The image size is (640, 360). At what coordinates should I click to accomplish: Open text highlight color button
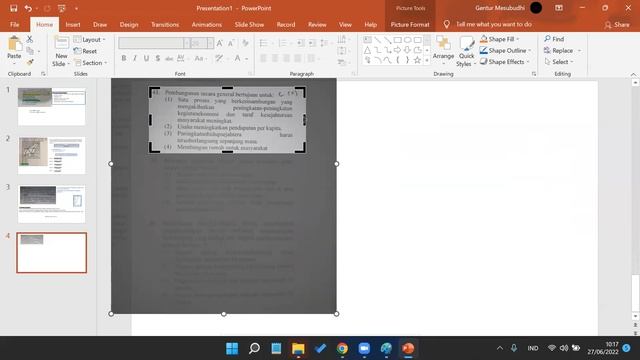pos(220,58)
